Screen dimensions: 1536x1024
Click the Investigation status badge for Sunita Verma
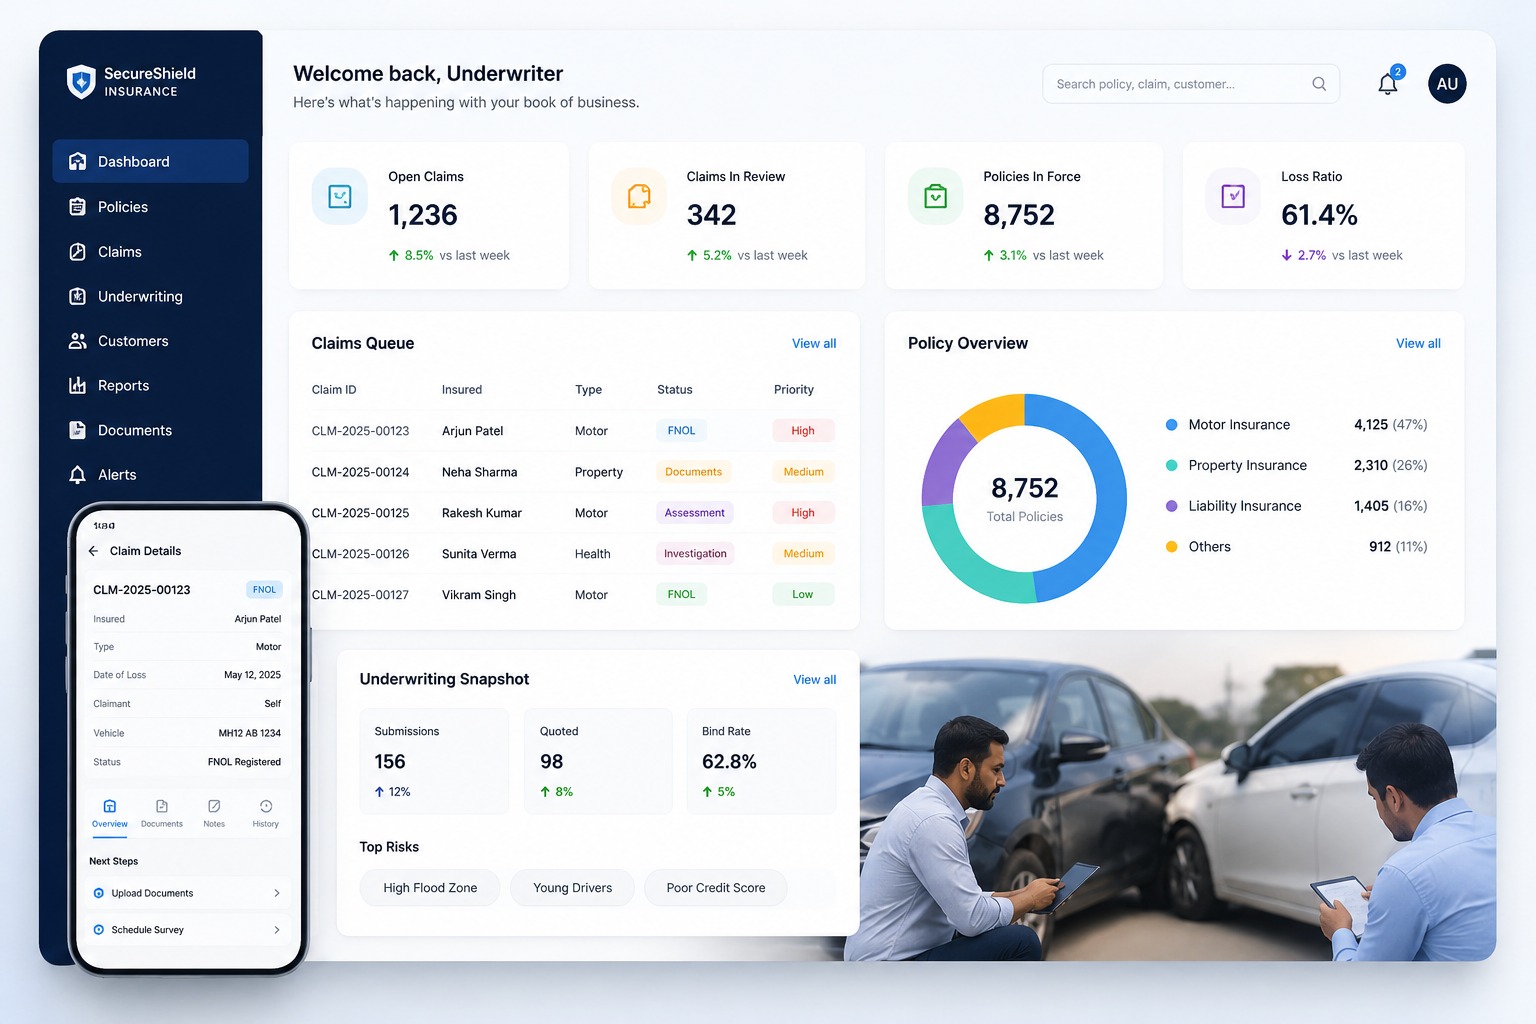[x=695, y=554]
